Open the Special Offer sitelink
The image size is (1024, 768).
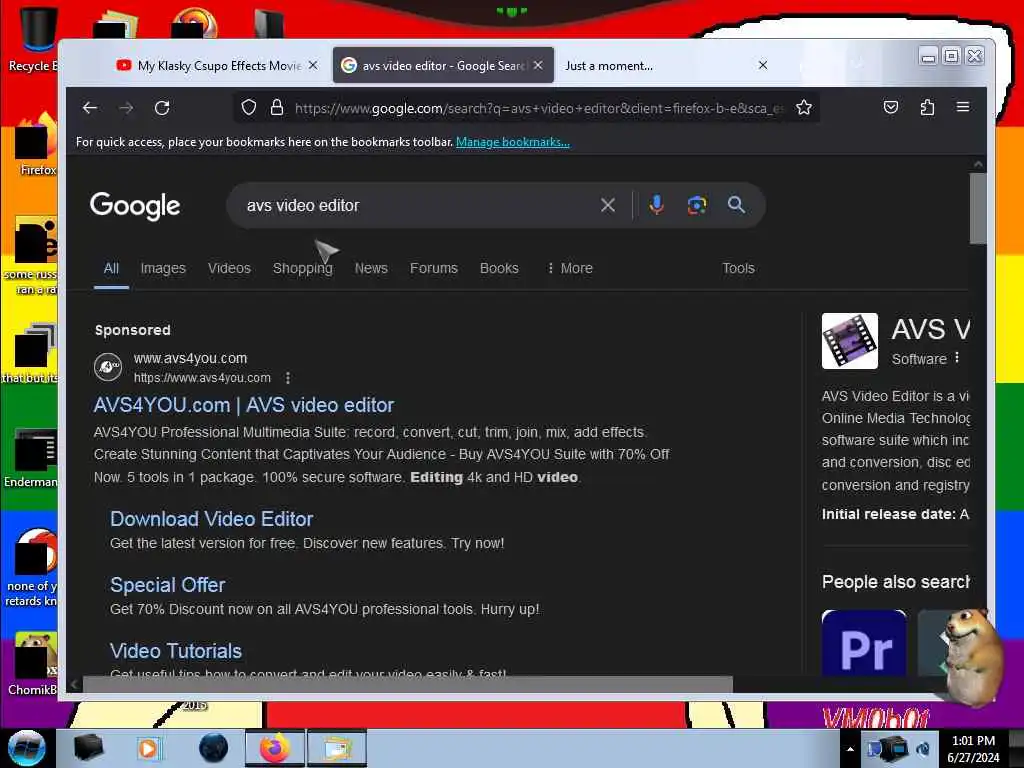pyautogui.click(x=168, y=585)
